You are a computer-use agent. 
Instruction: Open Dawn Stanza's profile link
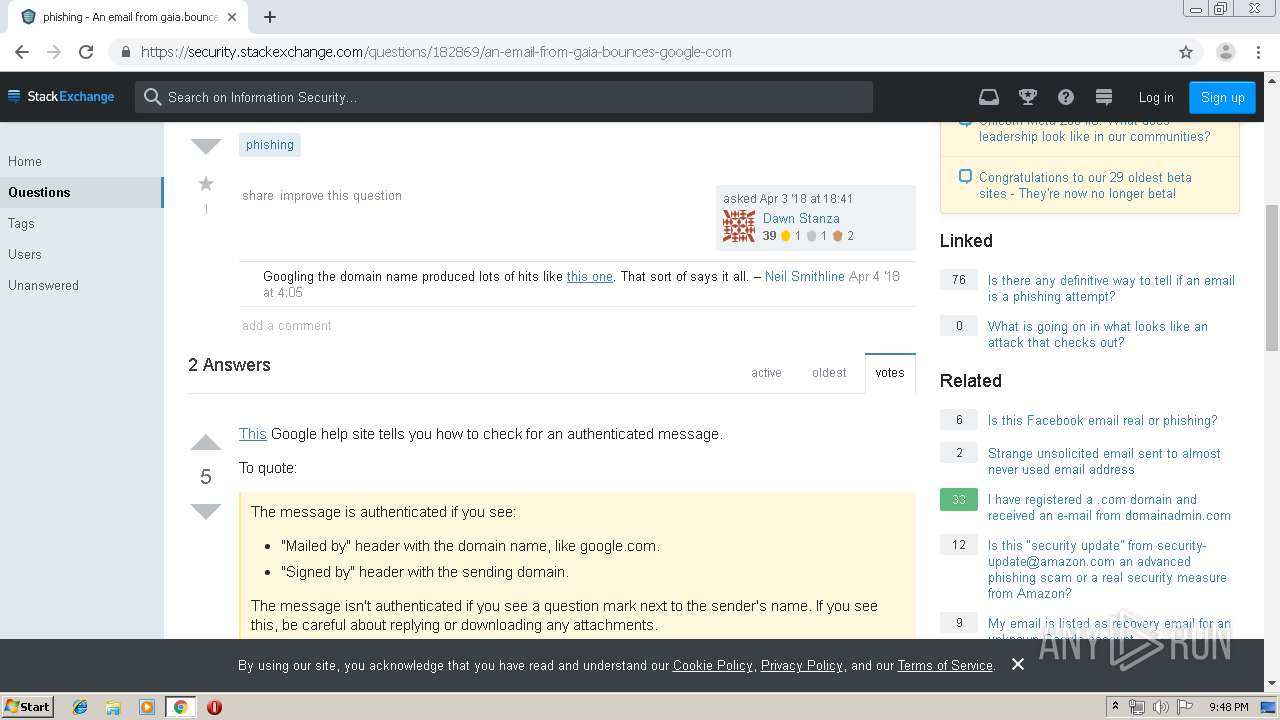[801, 218]
